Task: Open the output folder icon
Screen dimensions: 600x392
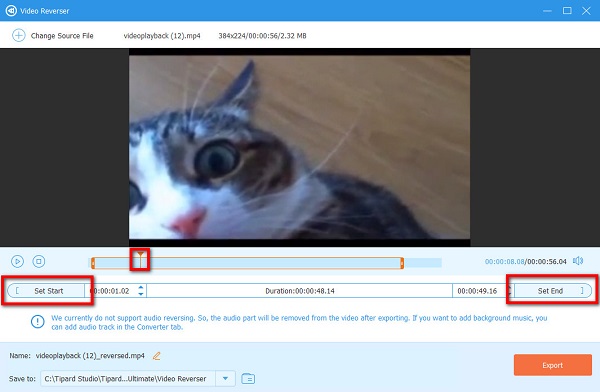Action: pyautogui.click(x=248, y=379)
